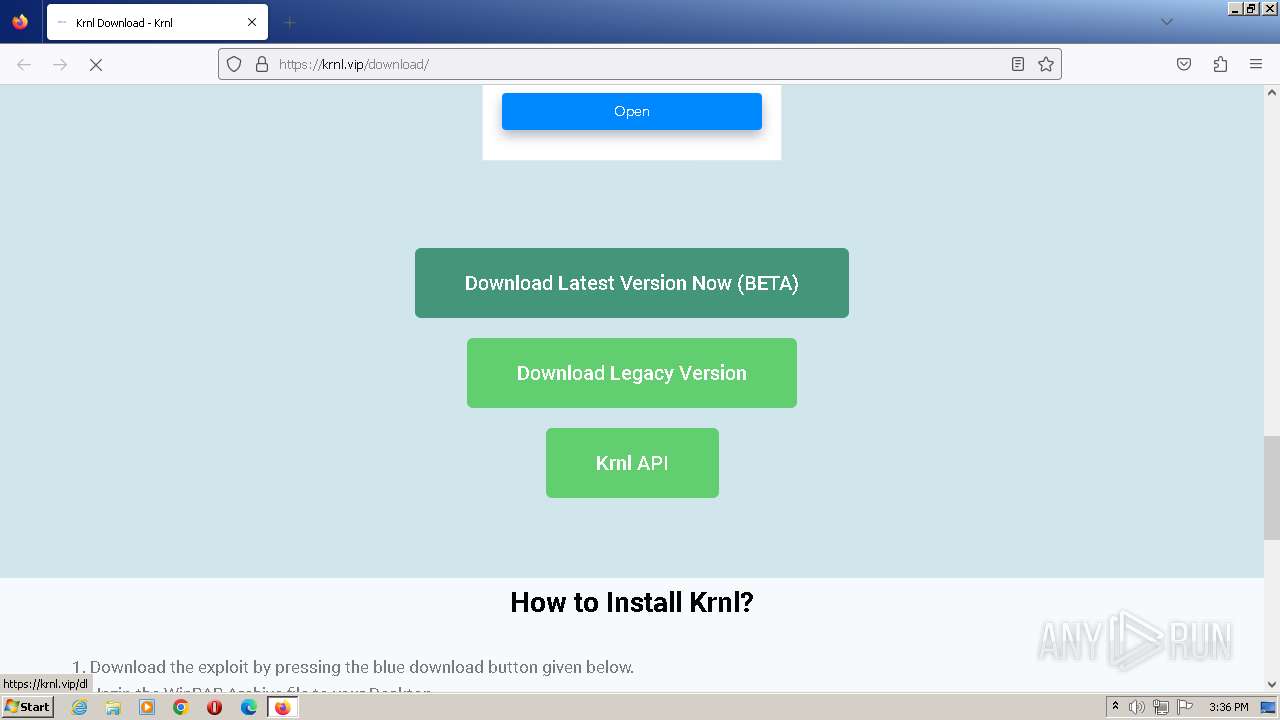Open the Extensions puzzle icon
Image resolution: width=1280 pixels, height=720 pixels.
click(1220, 64)
